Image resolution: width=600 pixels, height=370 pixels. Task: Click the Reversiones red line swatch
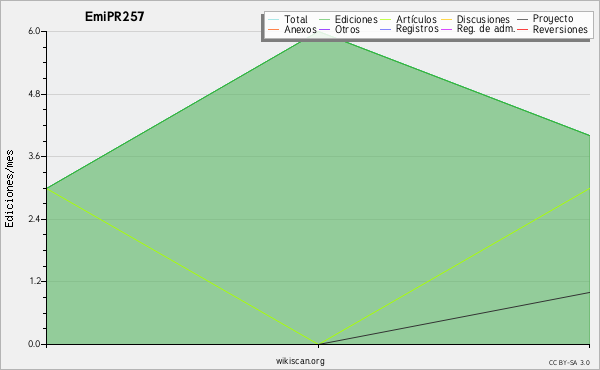tap(523, 29)
